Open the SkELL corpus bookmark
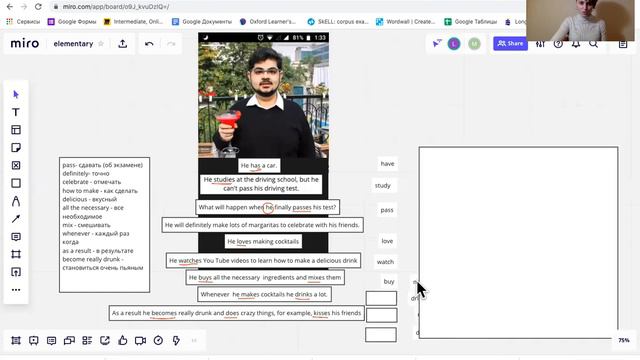The image size is (640, 360). click(x=338, y=22)
